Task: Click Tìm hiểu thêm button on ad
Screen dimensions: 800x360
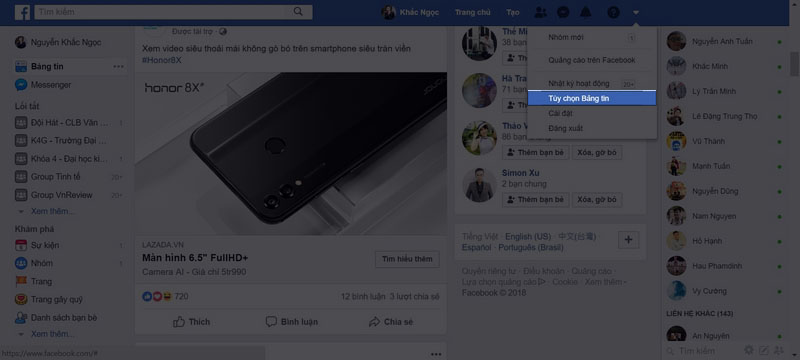Action: coord(407,259)
